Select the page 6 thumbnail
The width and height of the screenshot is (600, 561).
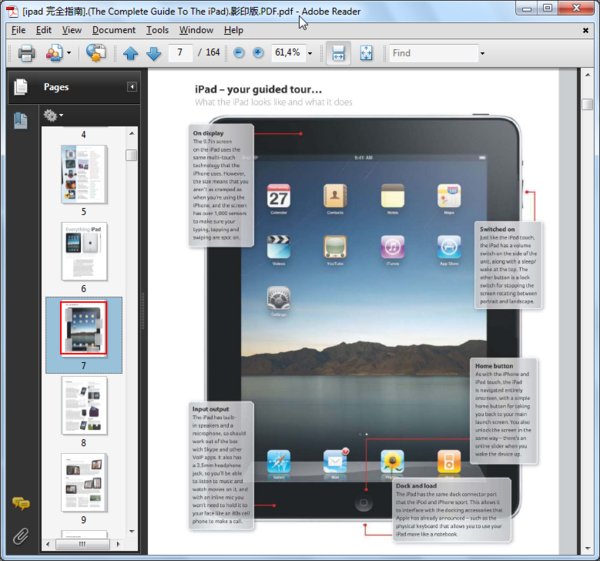(x=84, y=251)
